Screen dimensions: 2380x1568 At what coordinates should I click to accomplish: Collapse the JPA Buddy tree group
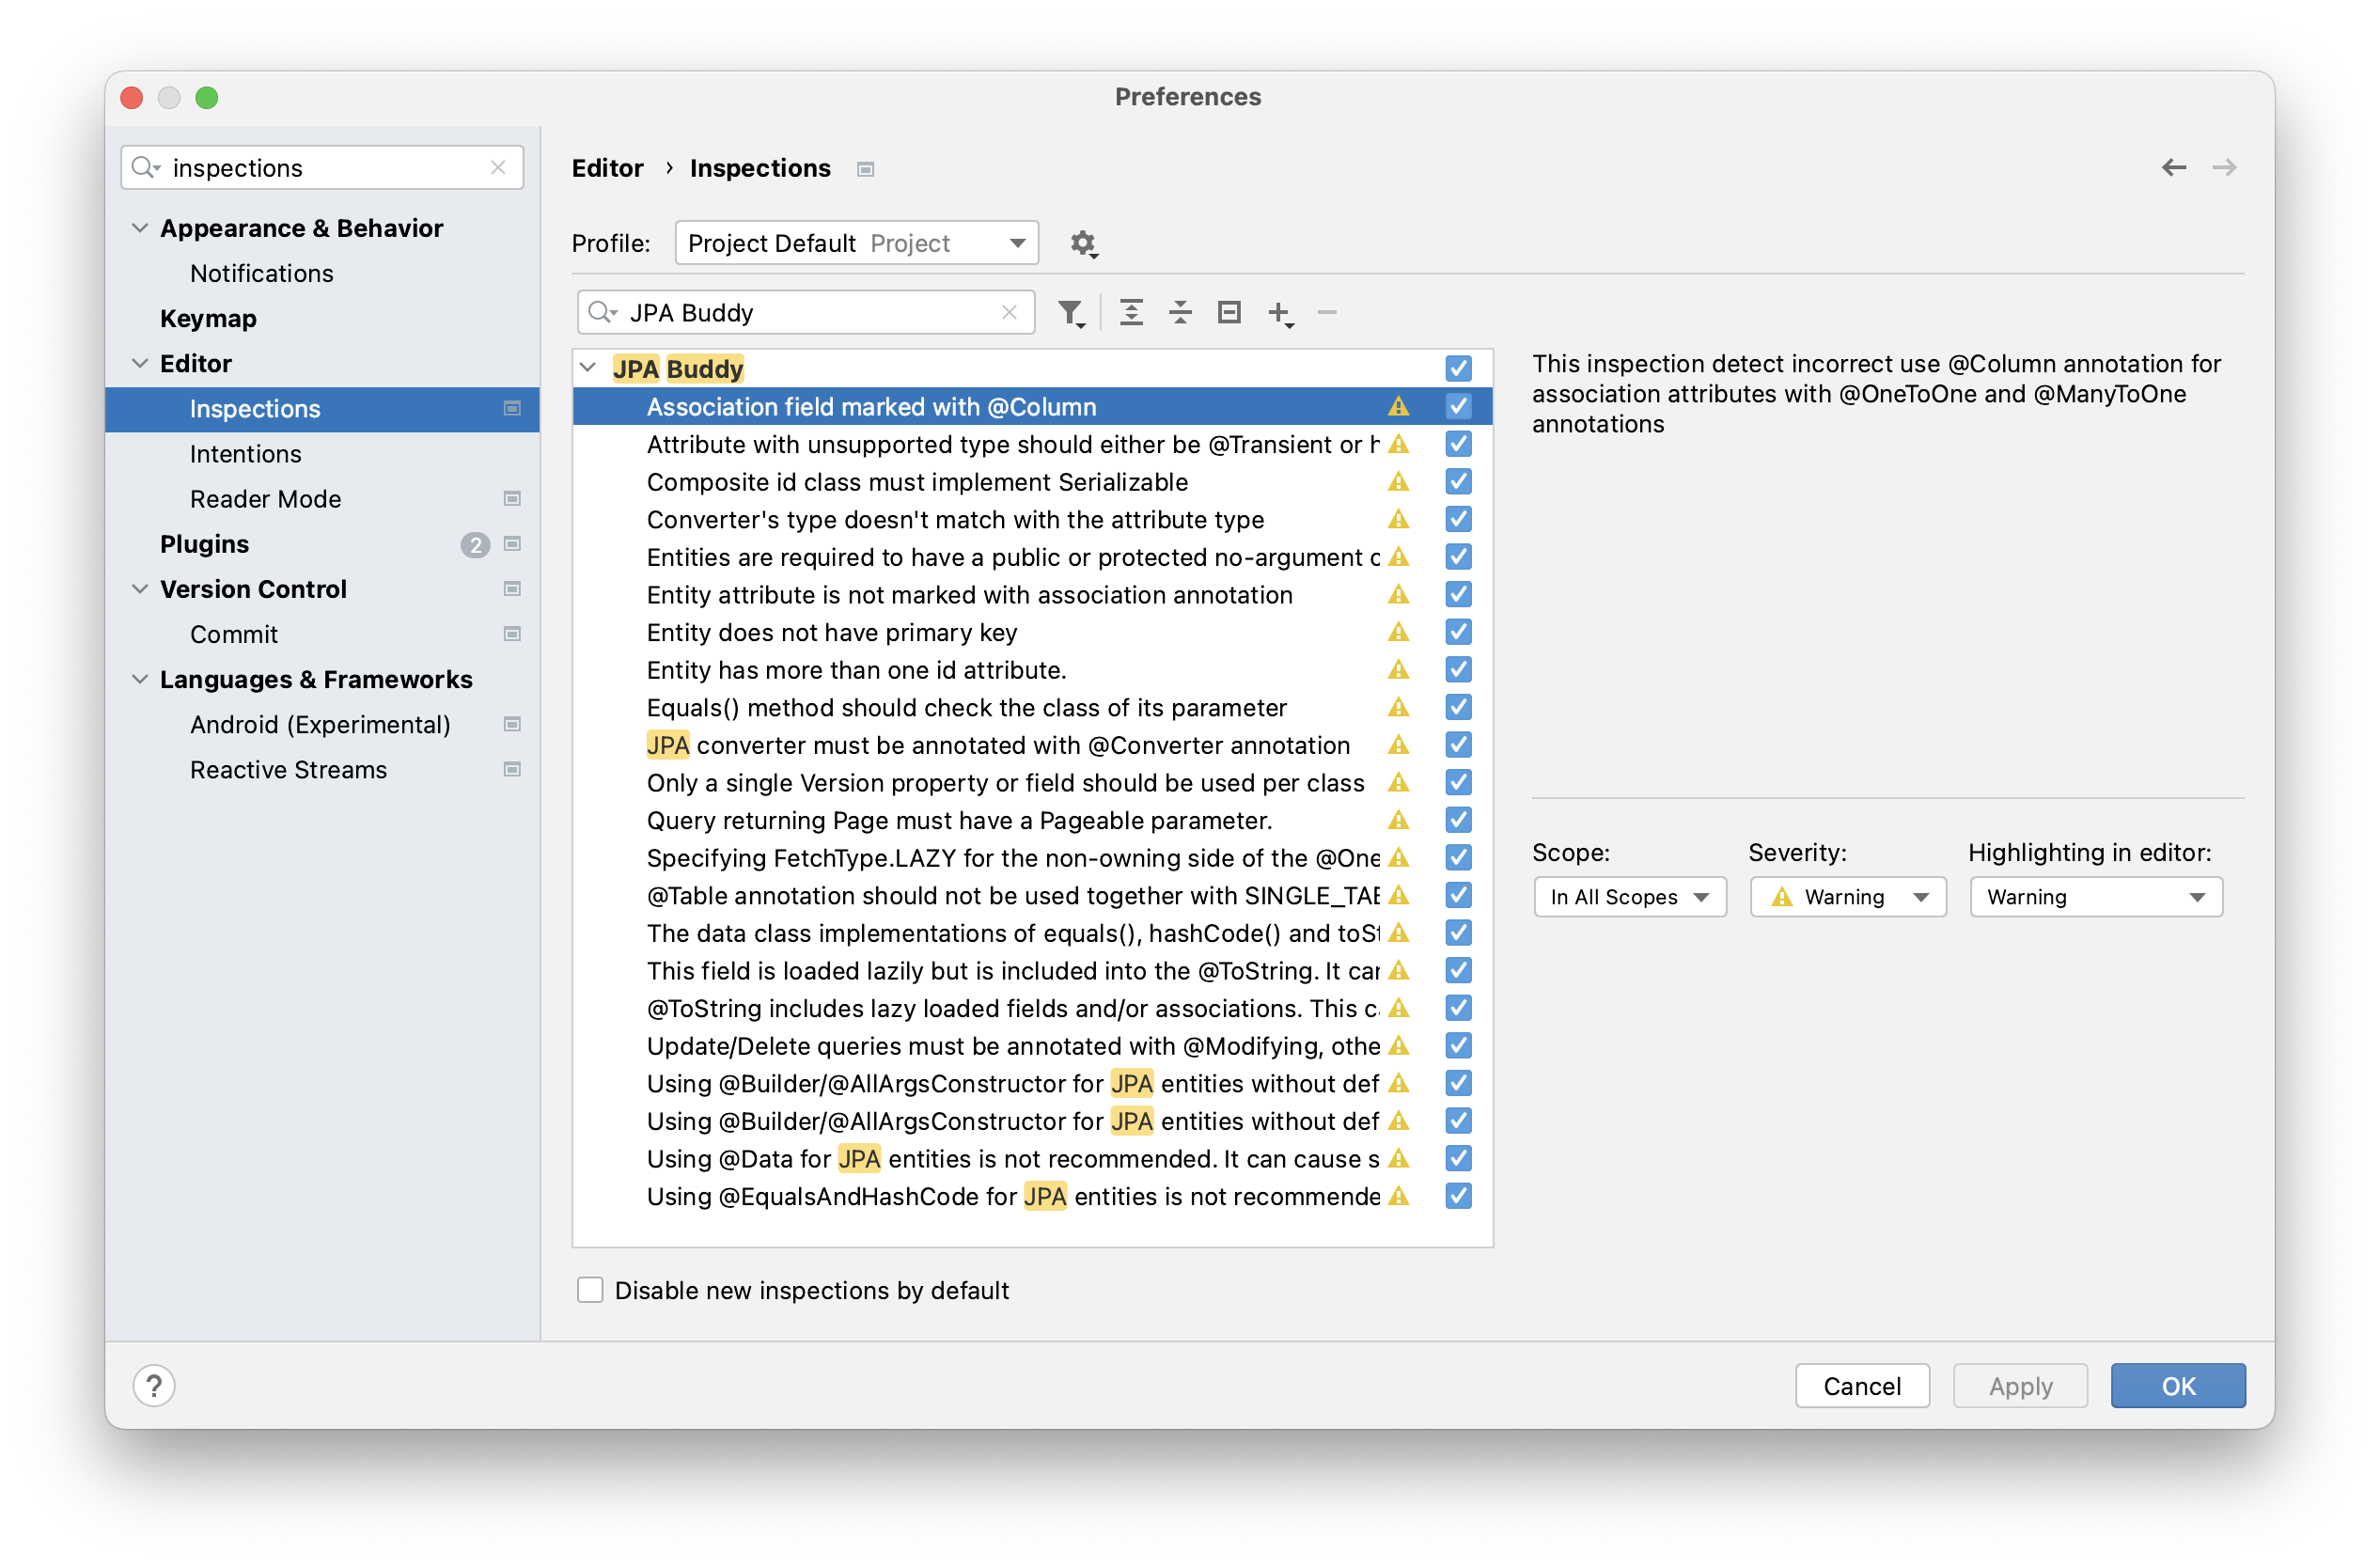[588, 368]
